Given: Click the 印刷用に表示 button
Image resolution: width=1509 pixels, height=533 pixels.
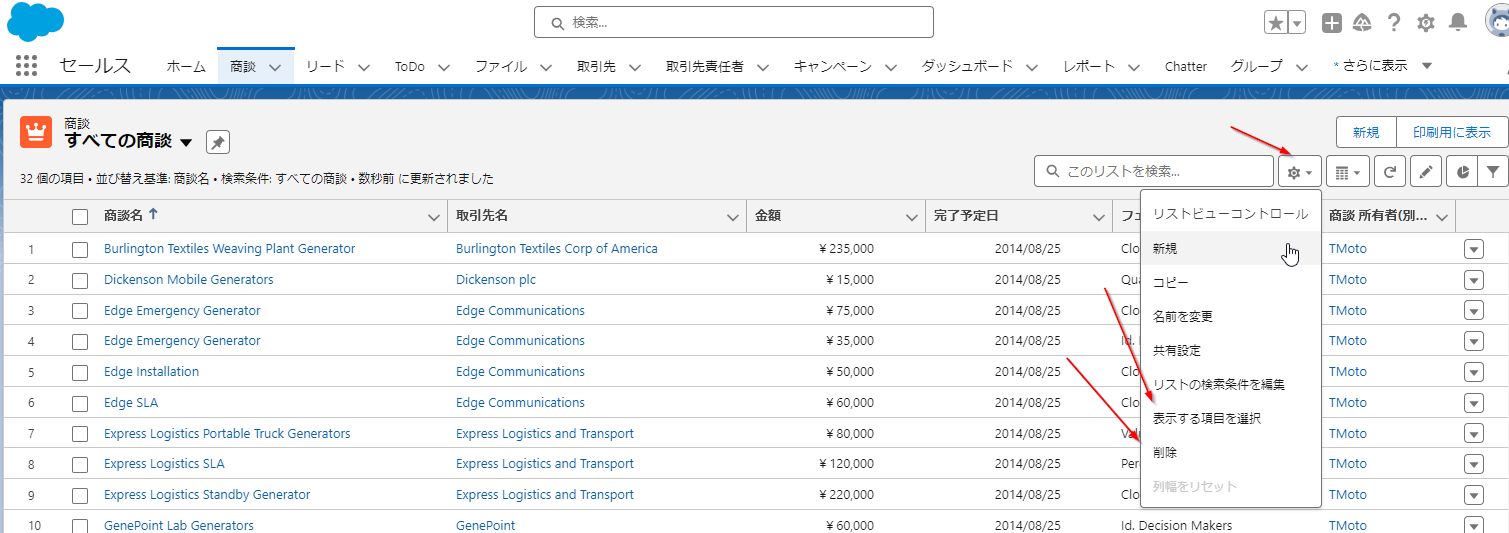Looking at the screenshot, I should (x=1451, y=132).
